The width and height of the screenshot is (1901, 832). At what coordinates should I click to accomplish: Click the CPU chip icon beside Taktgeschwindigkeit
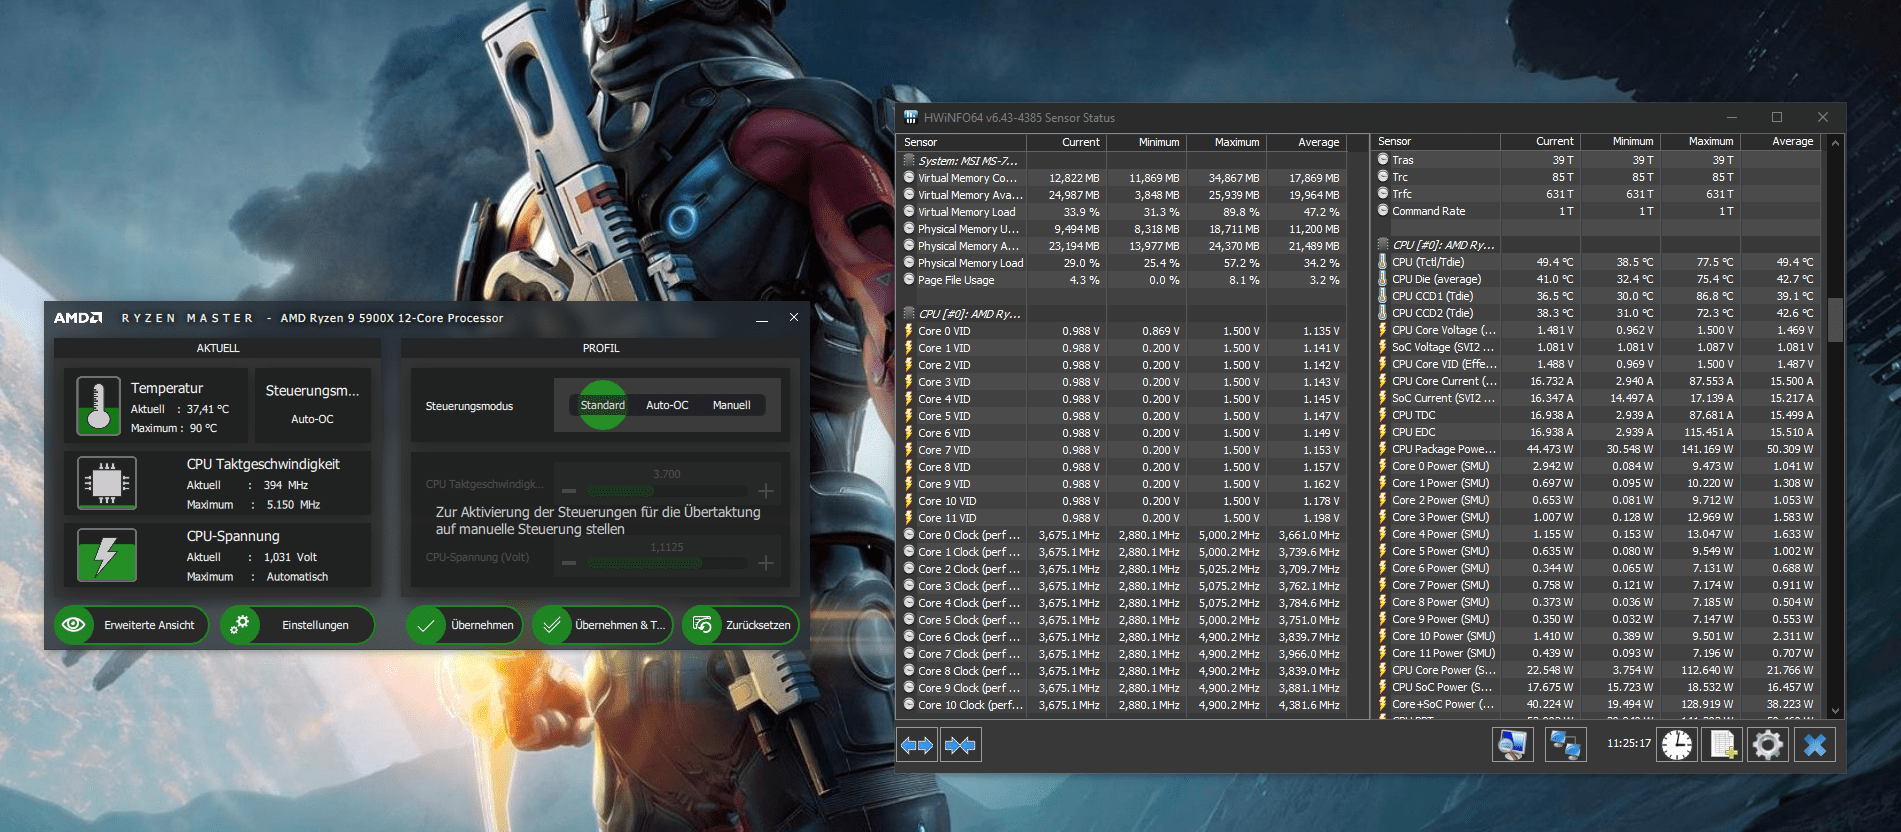[x=106, y=482]
